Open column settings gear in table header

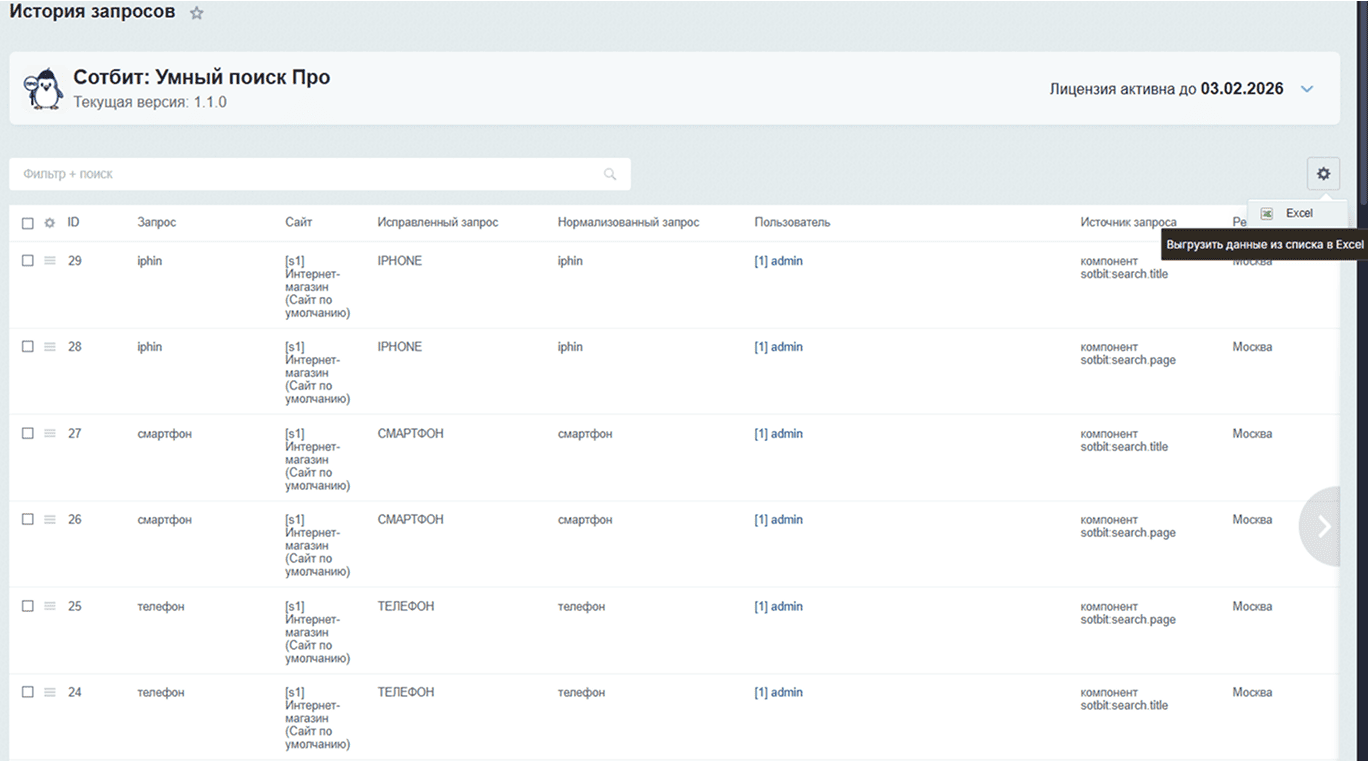[49, 223]
